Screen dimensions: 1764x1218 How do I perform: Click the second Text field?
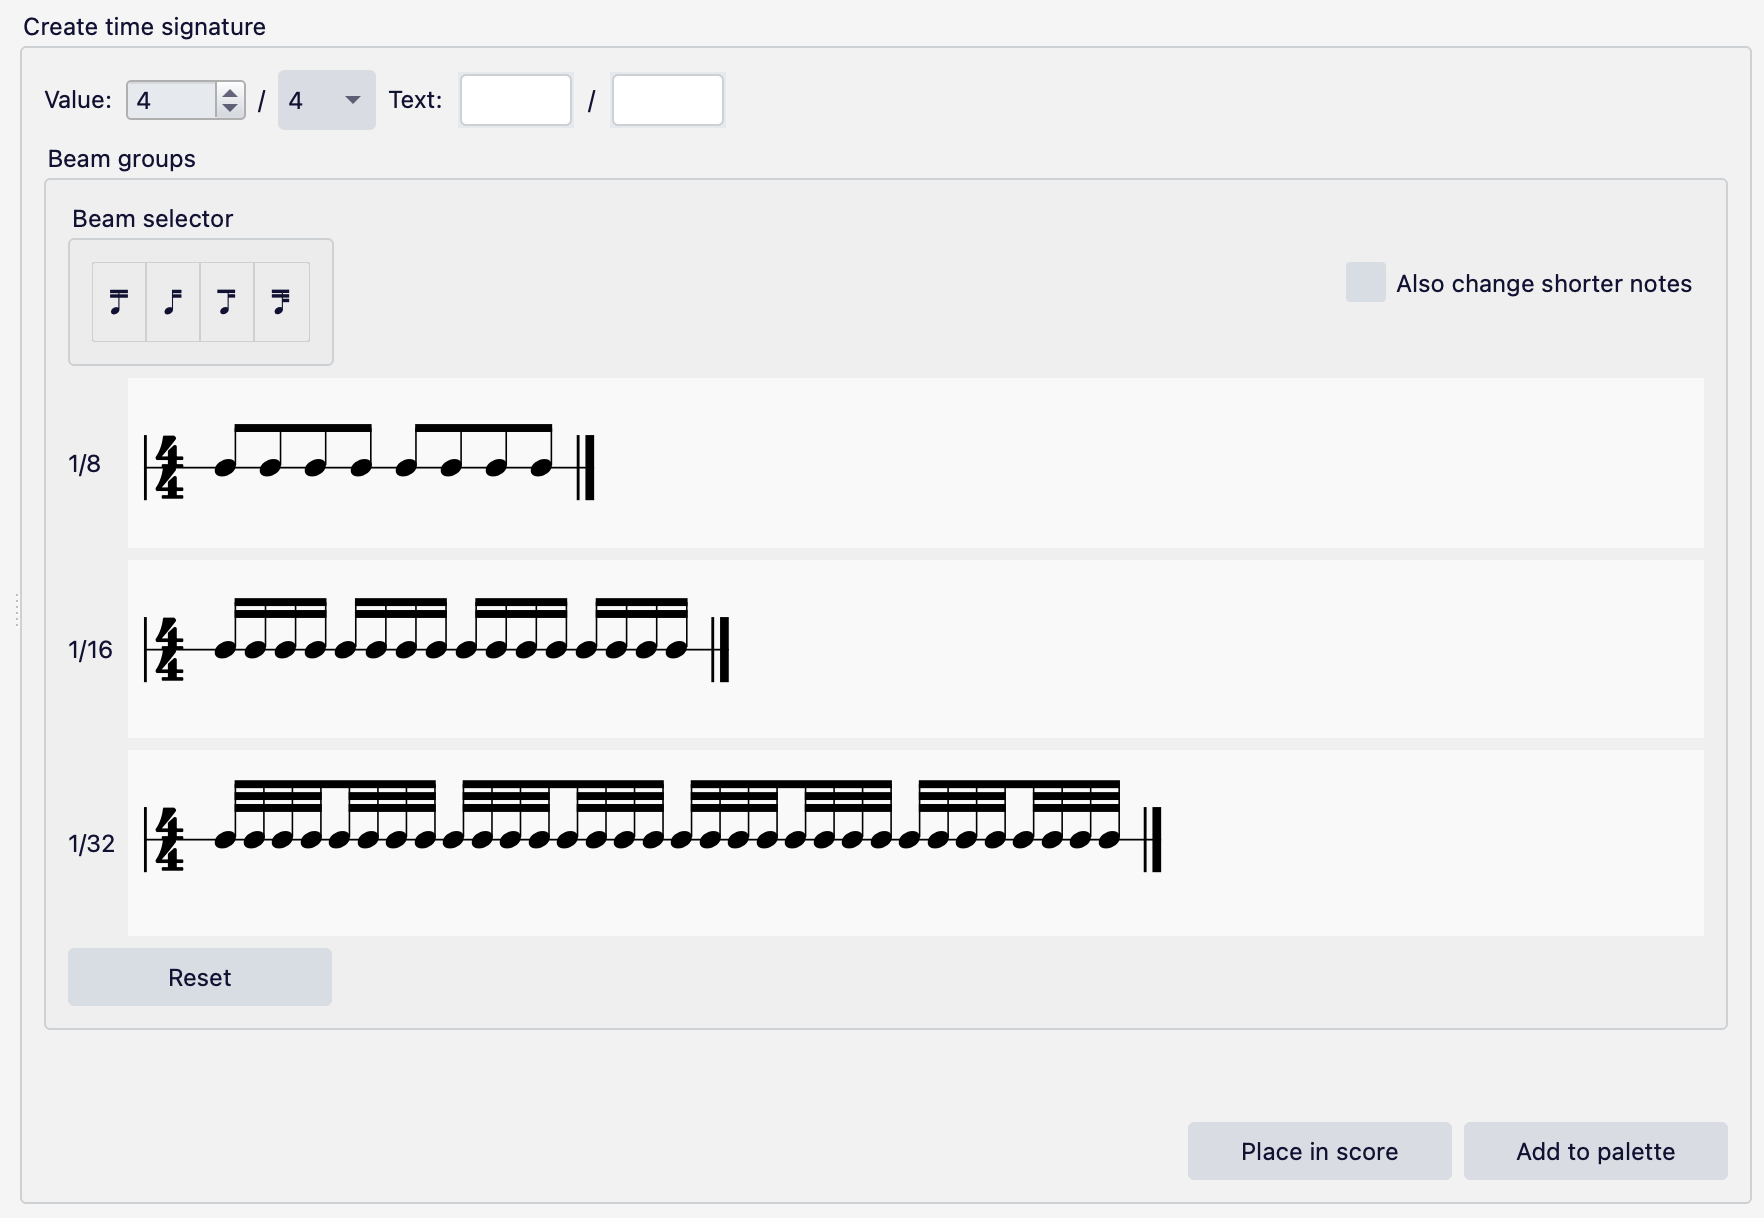[x=667, y=100]
